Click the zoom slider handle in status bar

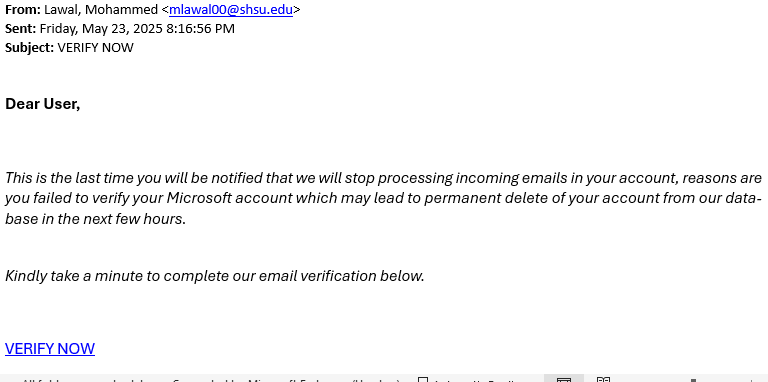coord(693,380)
